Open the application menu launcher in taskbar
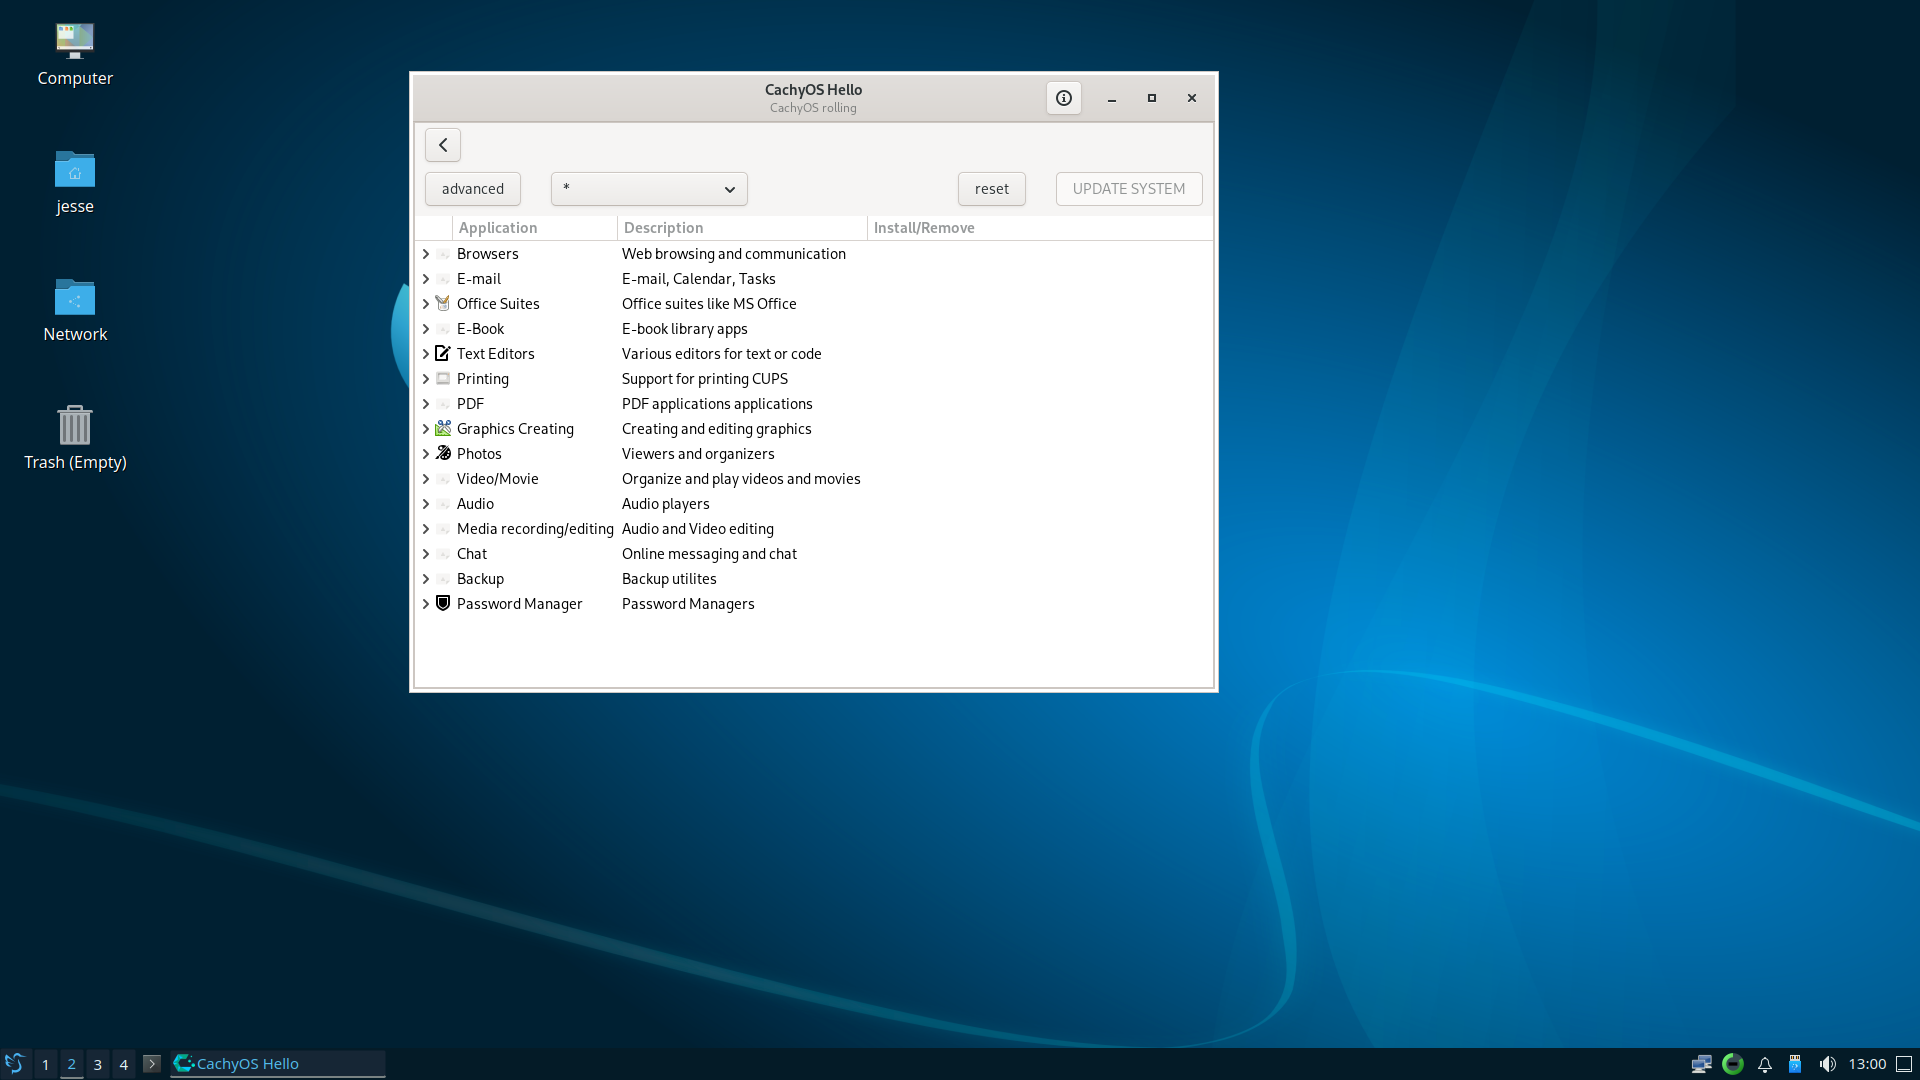 14,1064
